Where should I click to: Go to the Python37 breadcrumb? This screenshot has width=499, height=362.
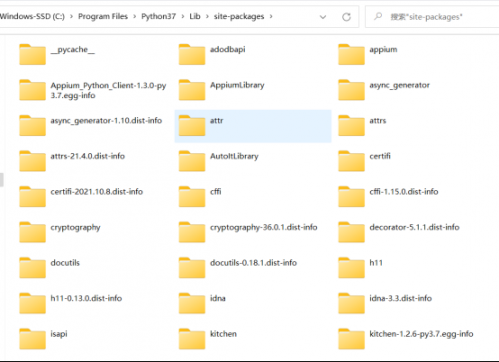pyautogui.click(x=158, y=16)
